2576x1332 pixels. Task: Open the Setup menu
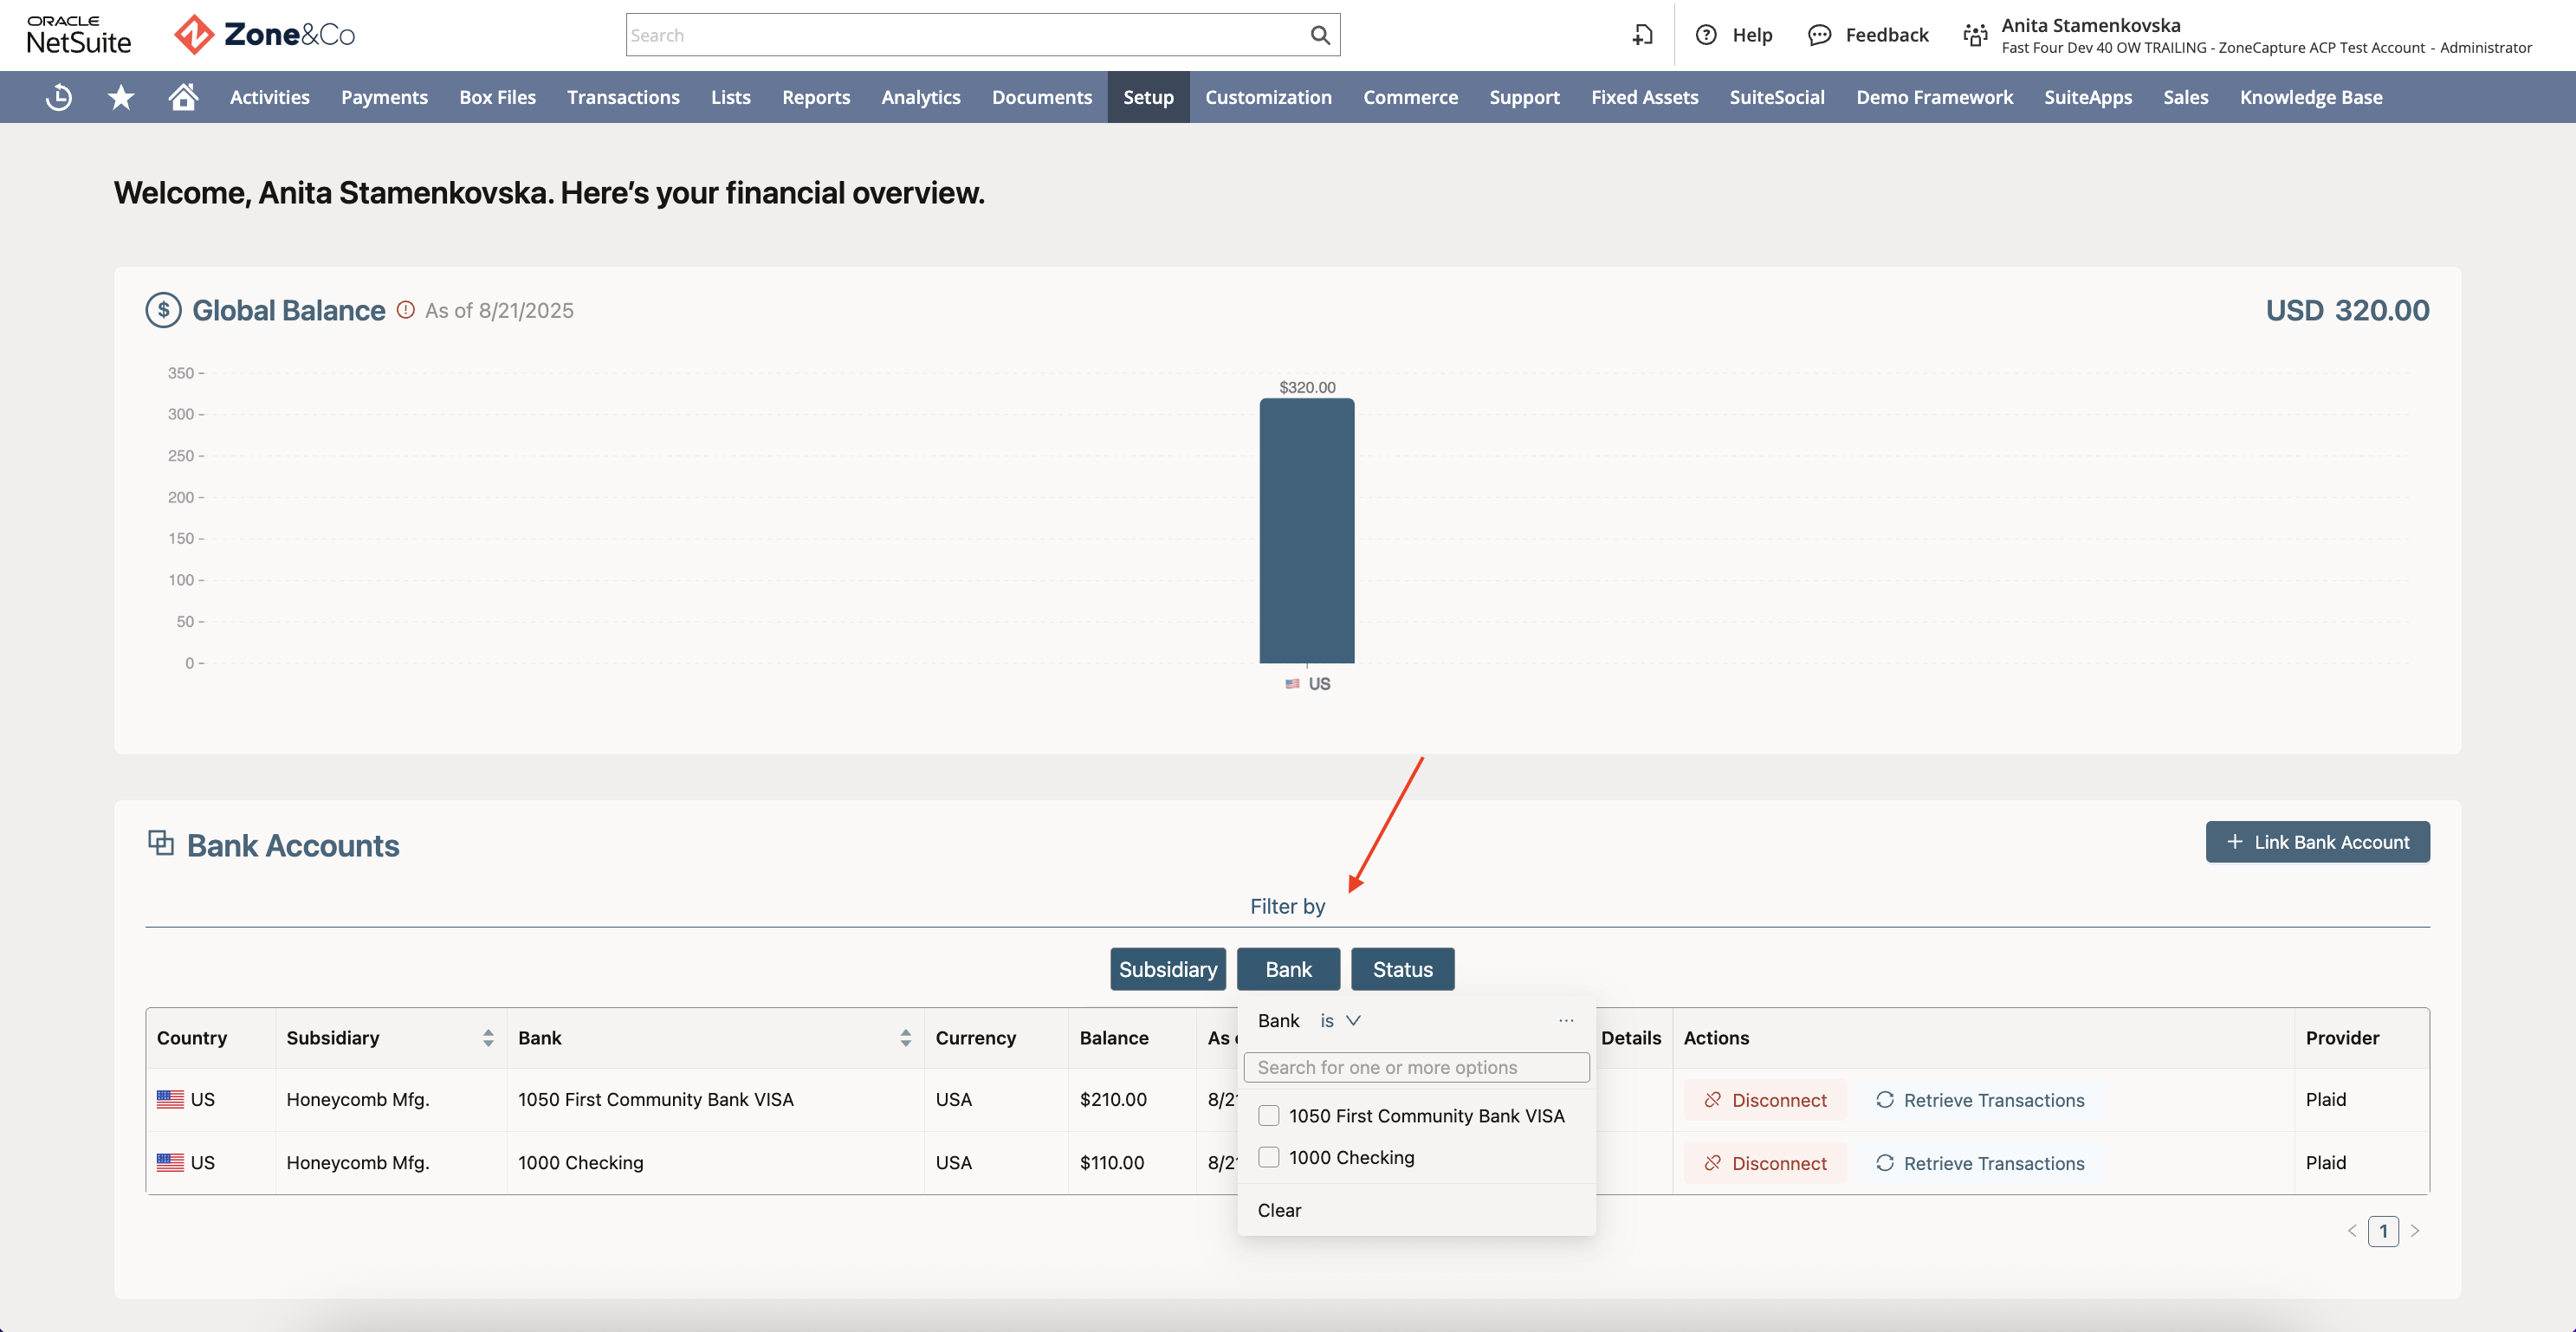point(1148,97)
